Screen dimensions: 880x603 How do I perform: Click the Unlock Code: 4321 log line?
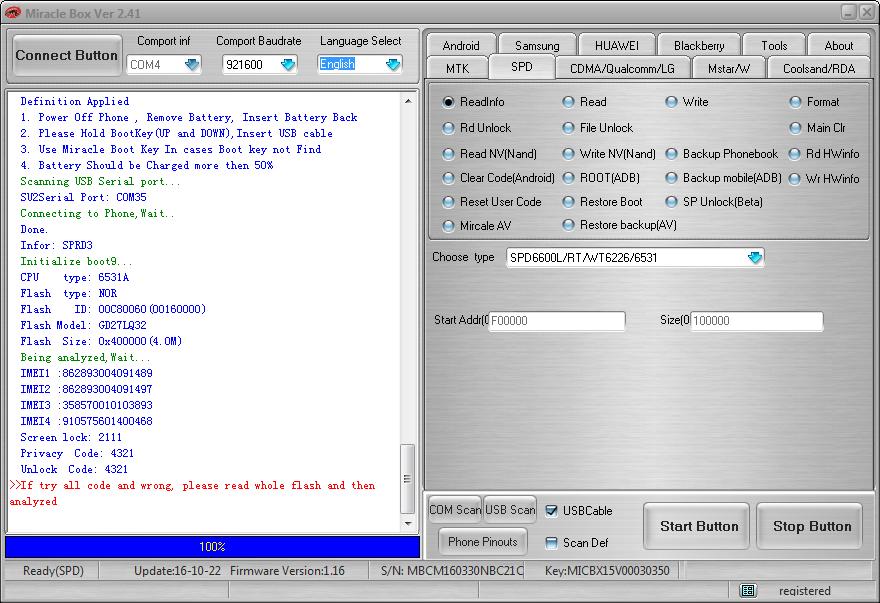point(74,469)
